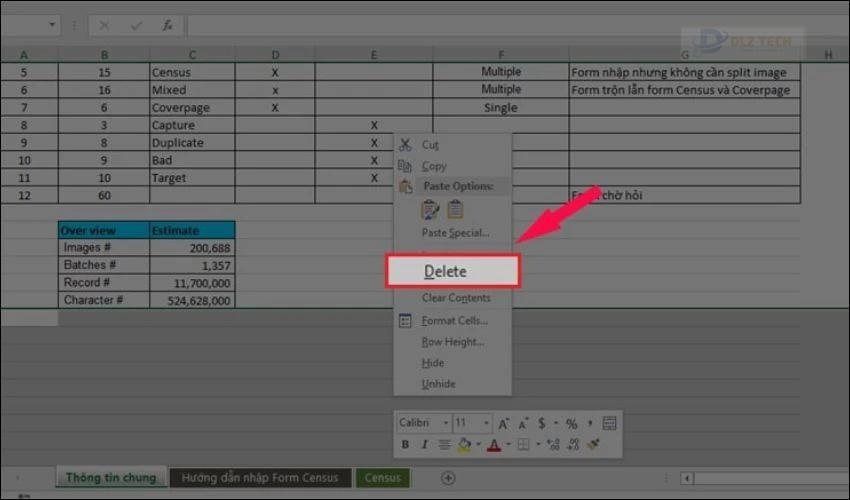The image size is (850, 500).
Task: Click the insert function fx icon
Action: (x=168, y=25)
